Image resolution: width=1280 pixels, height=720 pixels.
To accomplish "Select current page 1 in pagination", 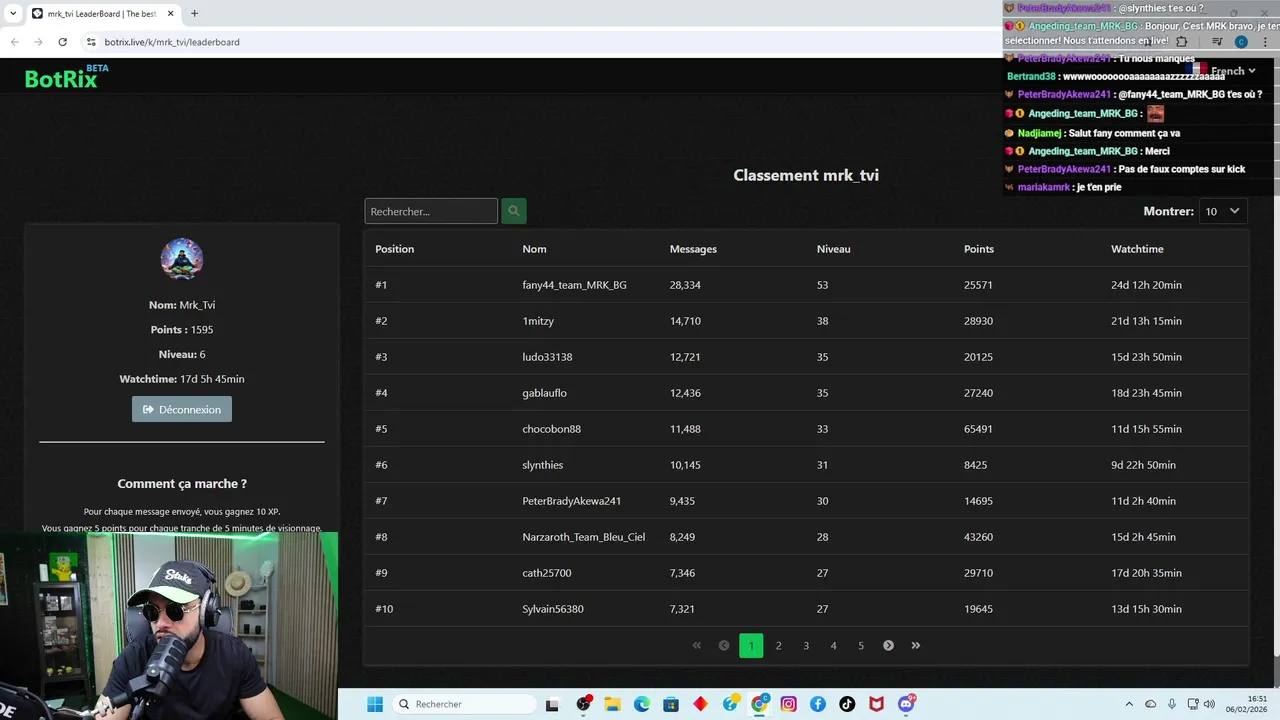I will coord(751,646).
